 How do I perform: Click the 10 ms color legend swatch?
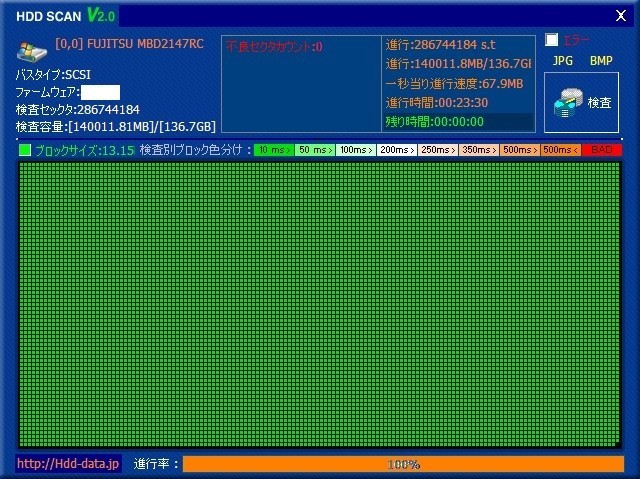(x=274, y=150)
